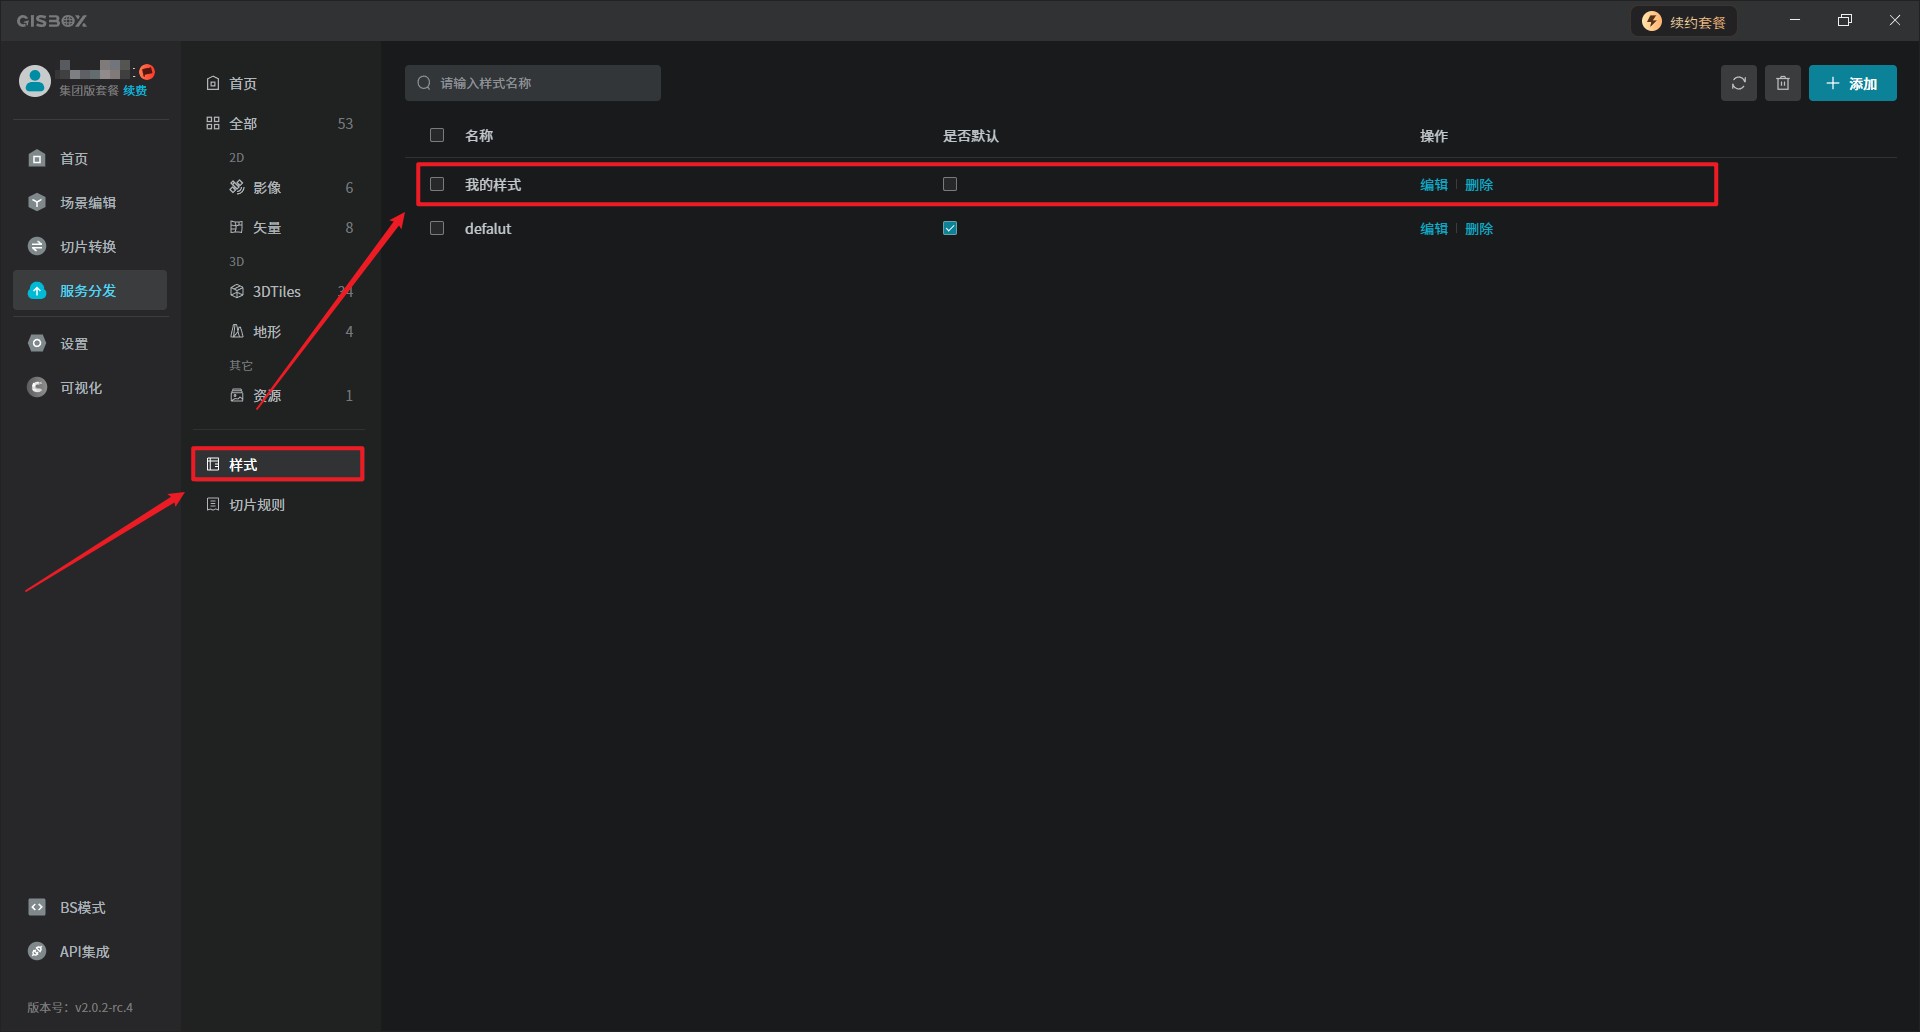The width and height of the screenshot is (1920, 1032).
Task: Click the 添加 add button
Action: (x=1852, y=83)
